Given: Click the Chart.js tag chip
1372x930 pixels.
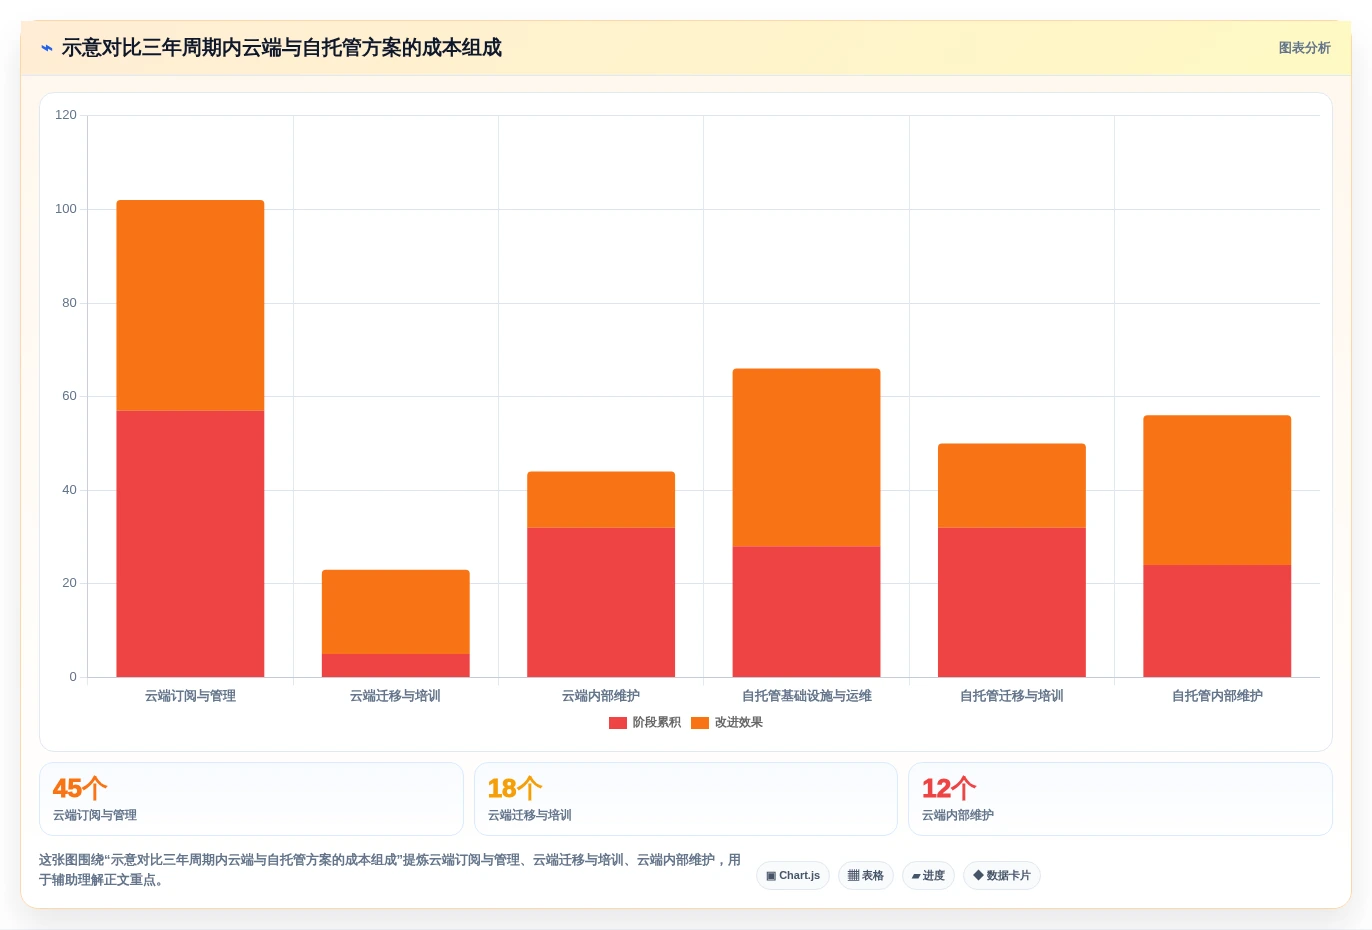Looking at the screenshot, I should [x=793, y=876].
